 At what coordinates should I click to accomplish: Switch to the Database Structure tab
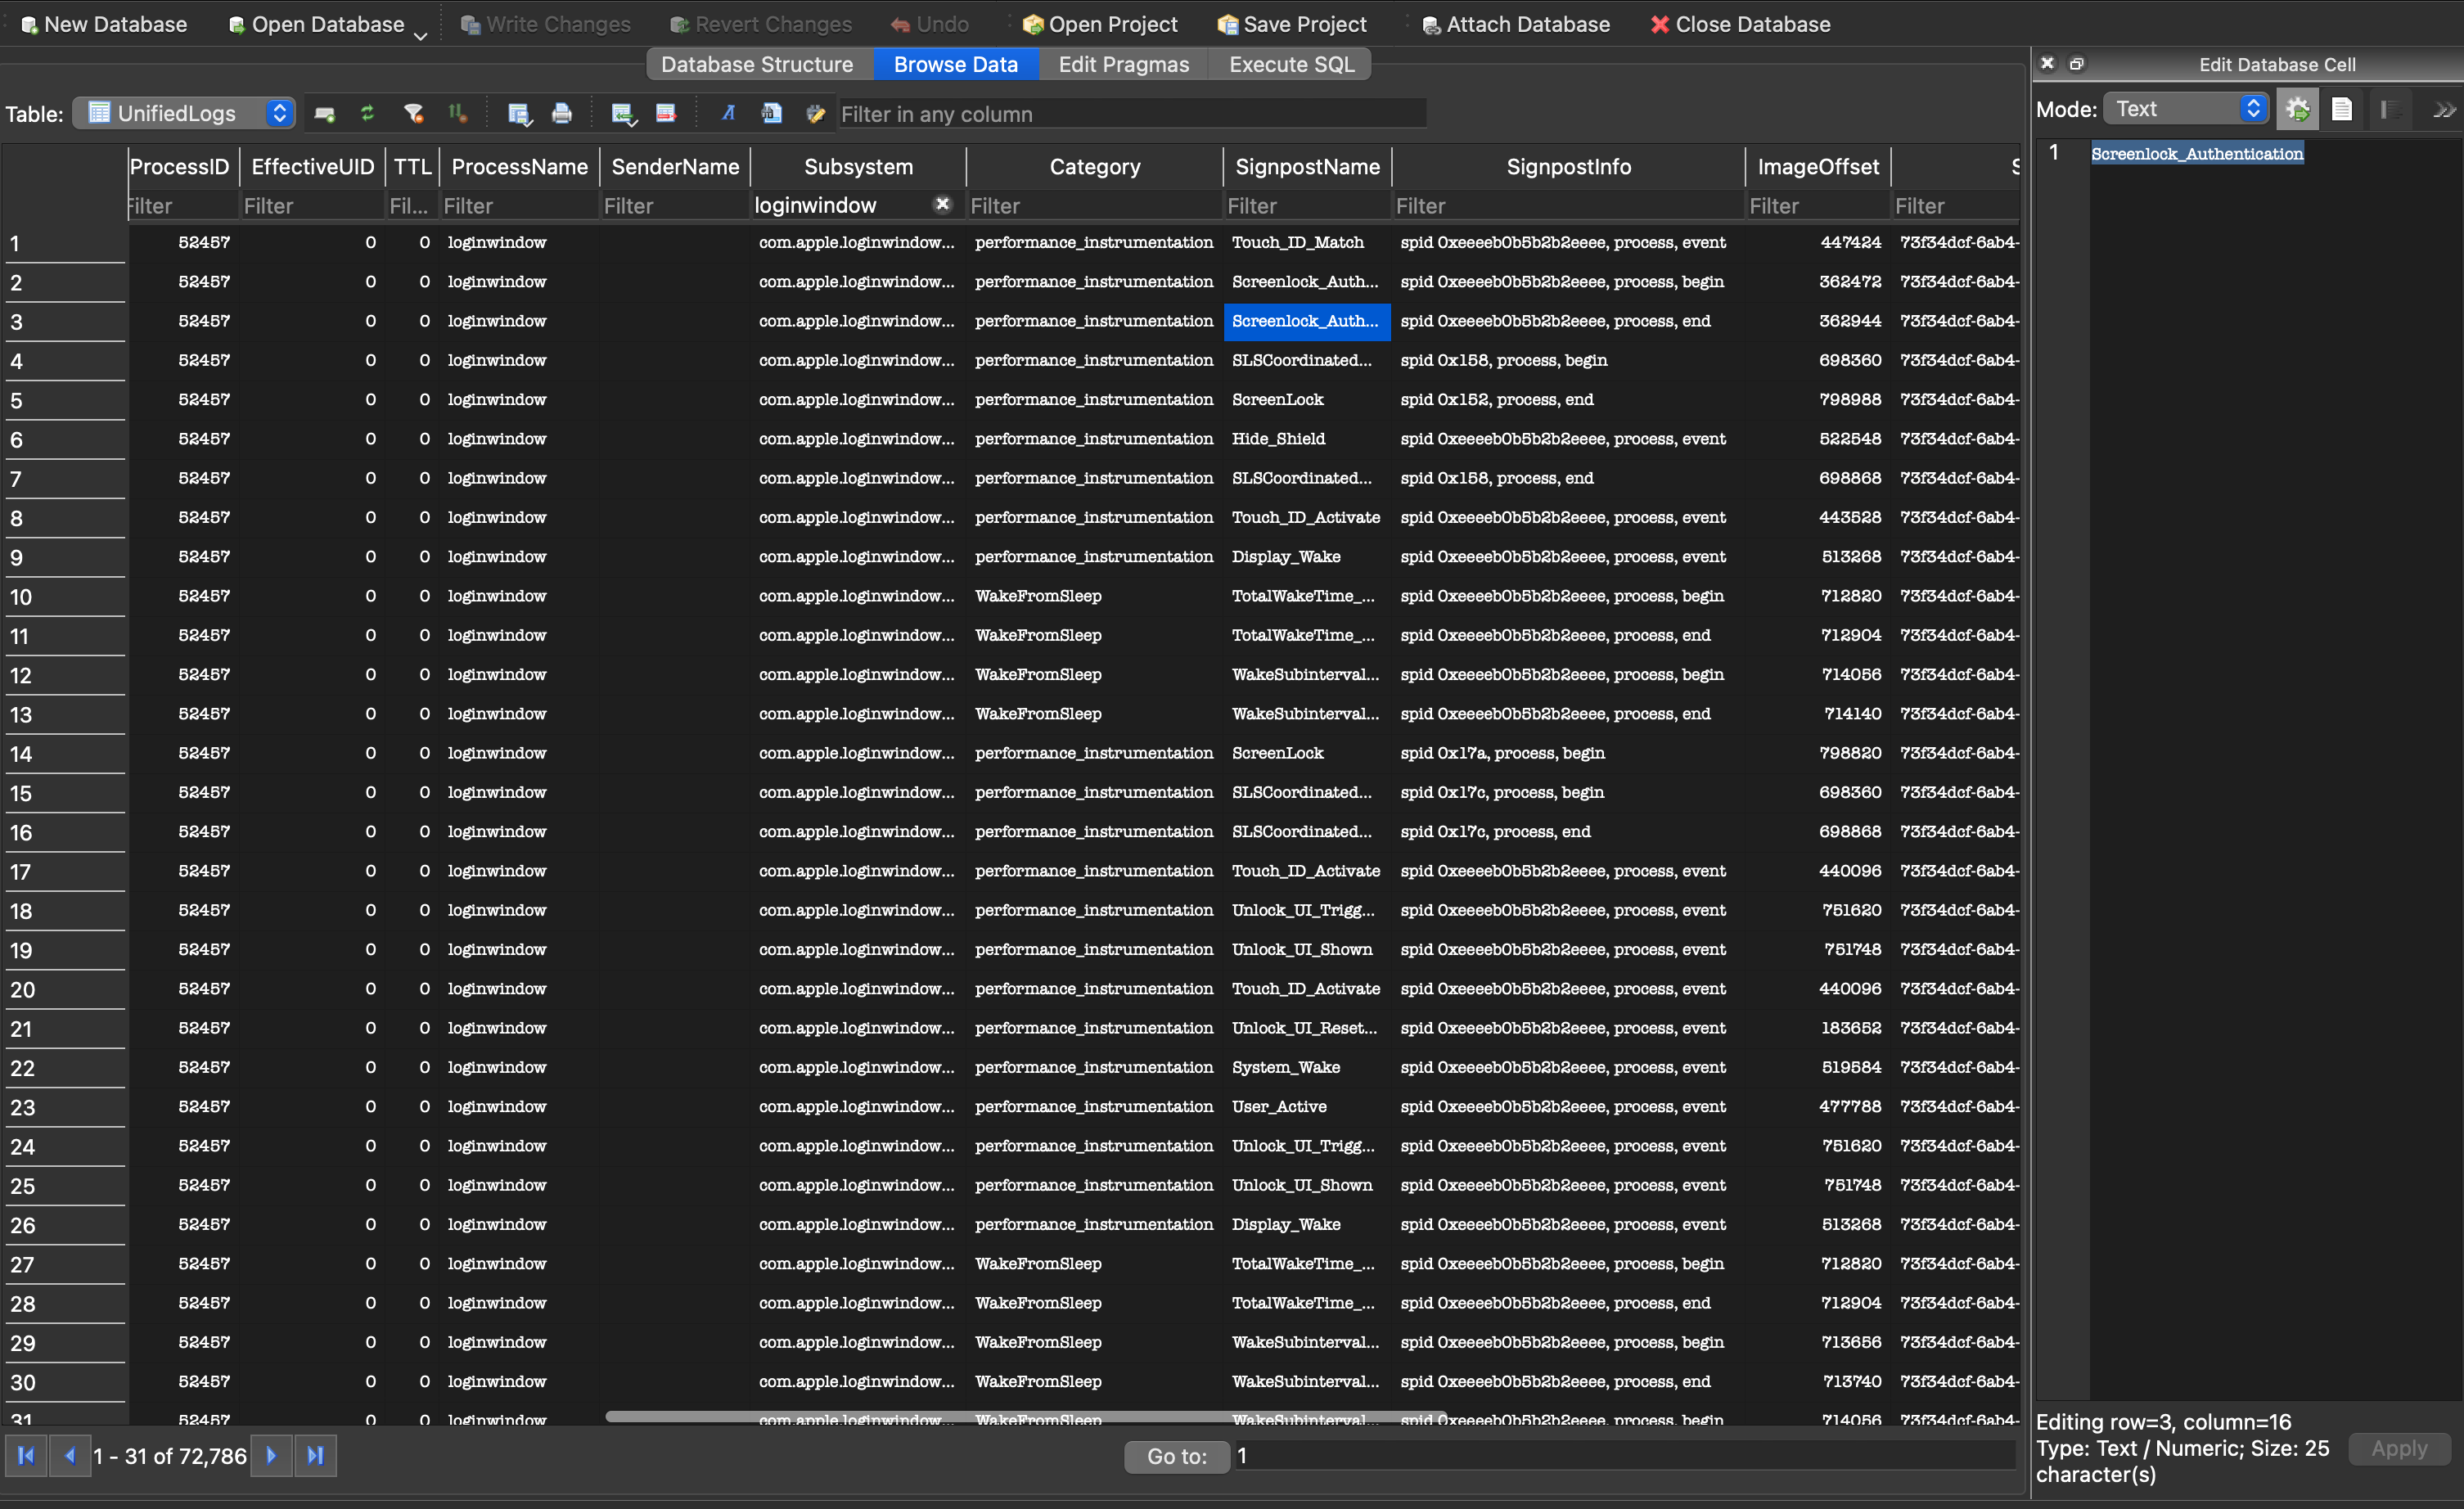(x=757, y=65)
